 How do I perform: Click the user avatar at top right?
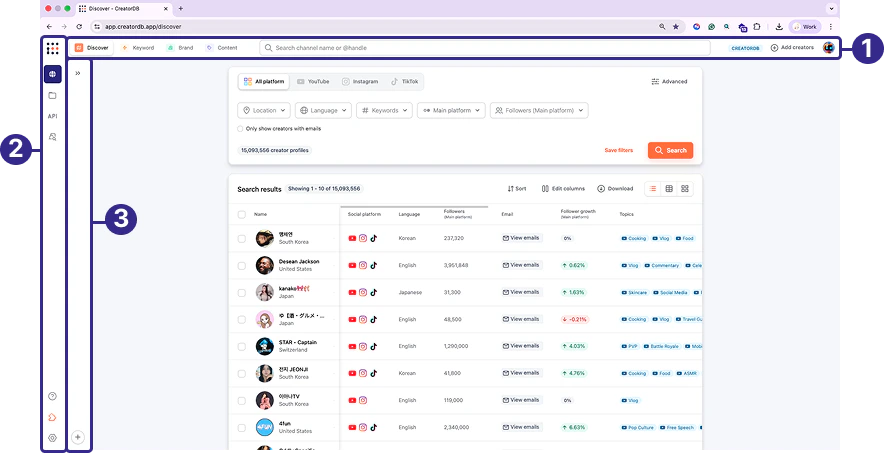828,48
